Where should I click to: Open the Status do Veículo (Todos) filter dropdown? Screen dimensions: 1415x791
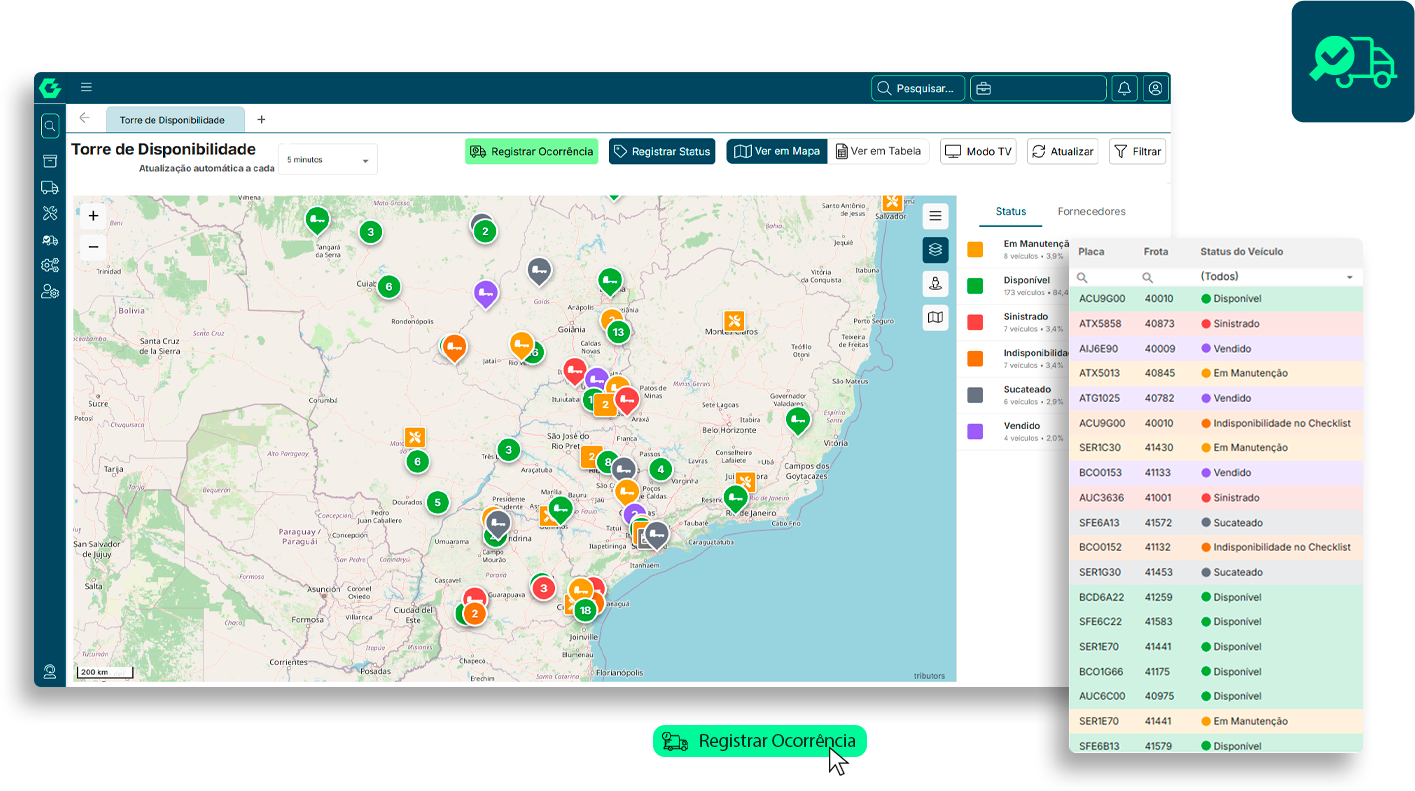1277,276
